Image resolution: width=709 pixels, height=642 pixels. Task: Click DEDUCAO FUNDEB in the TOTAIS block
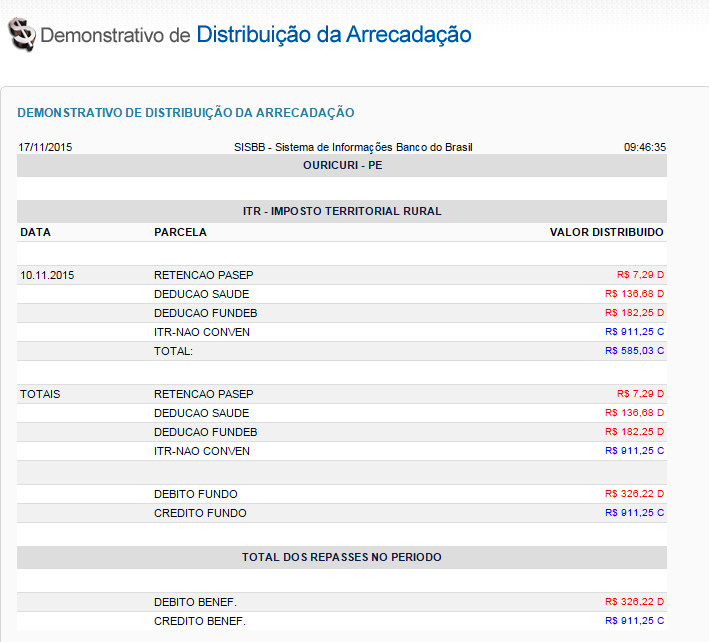[205, 432]
